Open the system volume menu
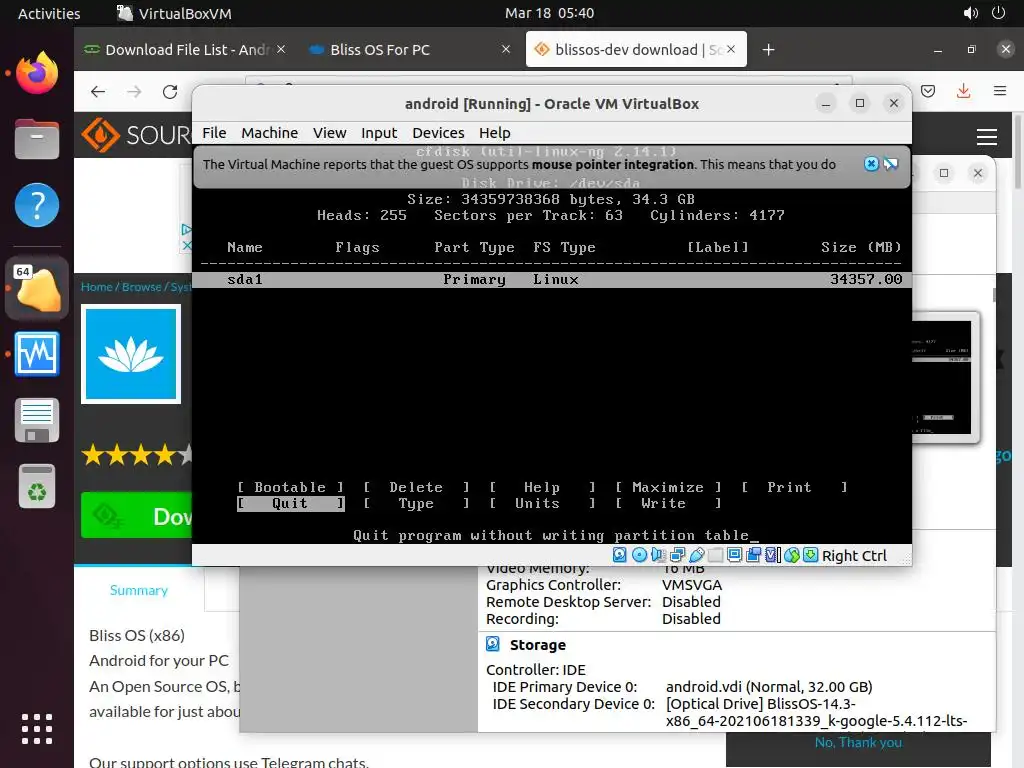The width and height of the screenshot is (1024, 768). pyautogui.click(x=970, y=13)
